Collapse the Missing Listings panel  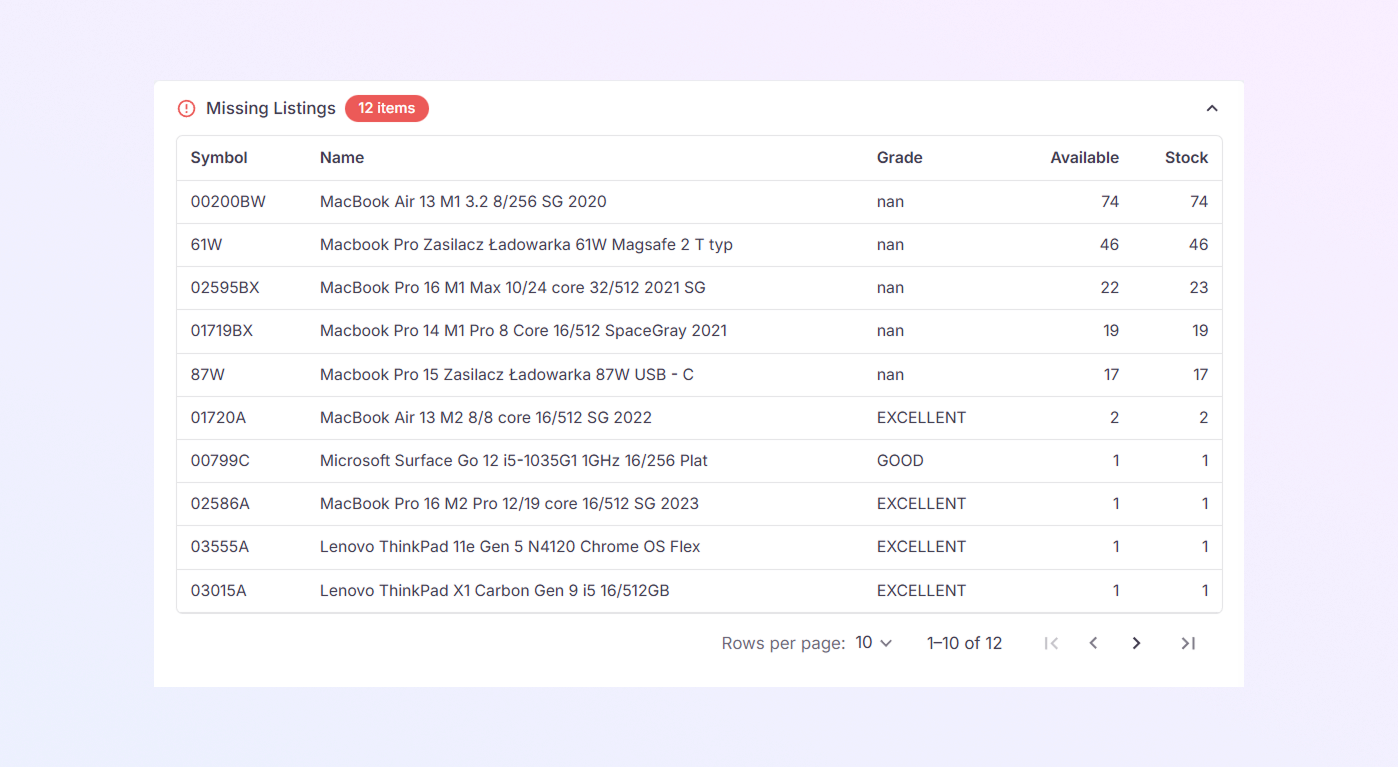[1212, 108]
